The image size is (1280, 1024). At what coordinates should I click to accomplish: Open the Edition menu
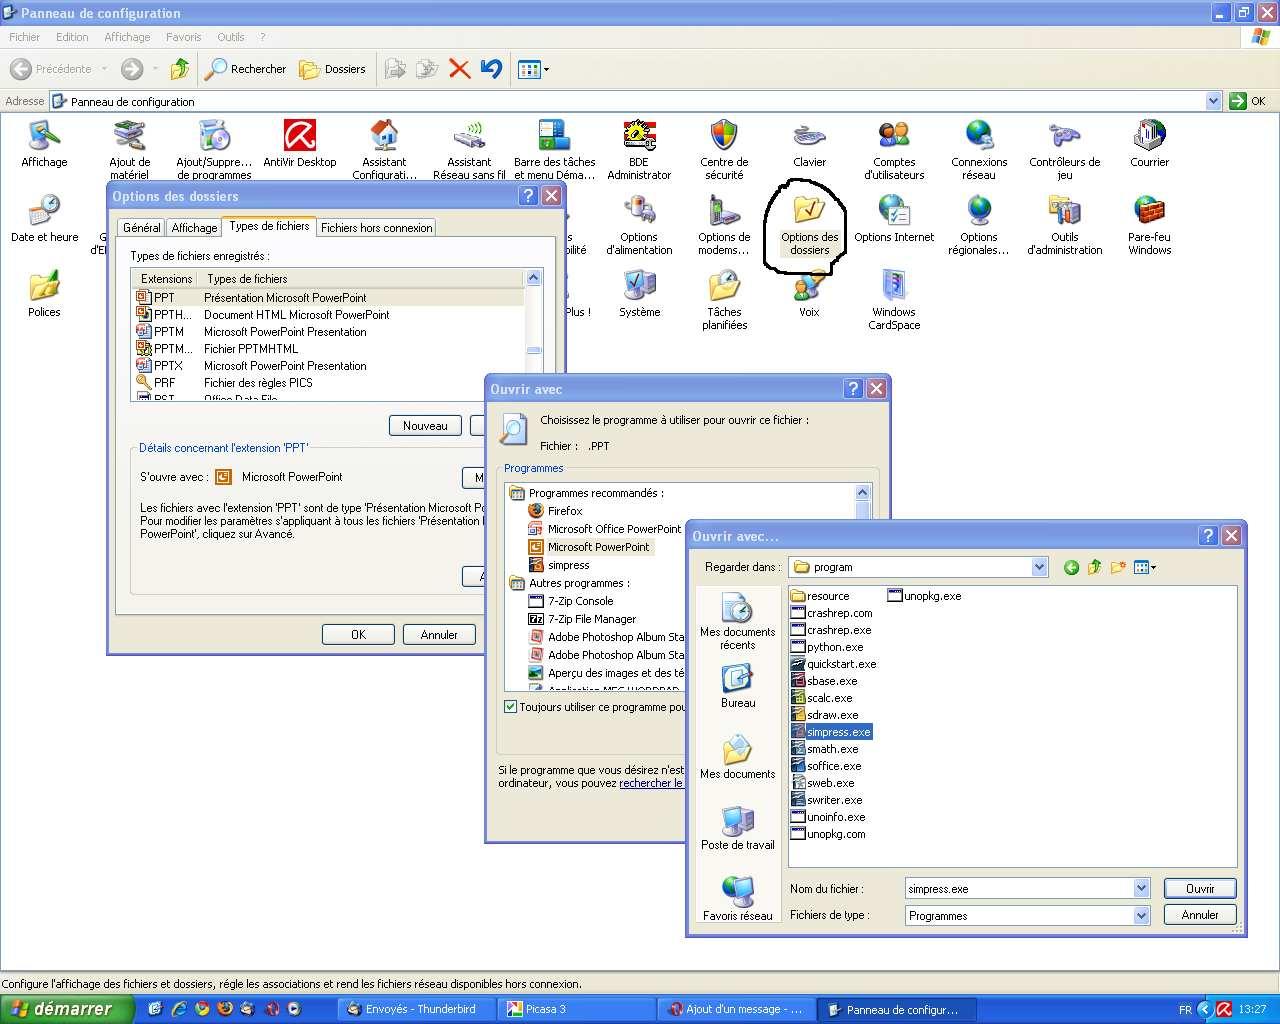[x=72, y=37]
